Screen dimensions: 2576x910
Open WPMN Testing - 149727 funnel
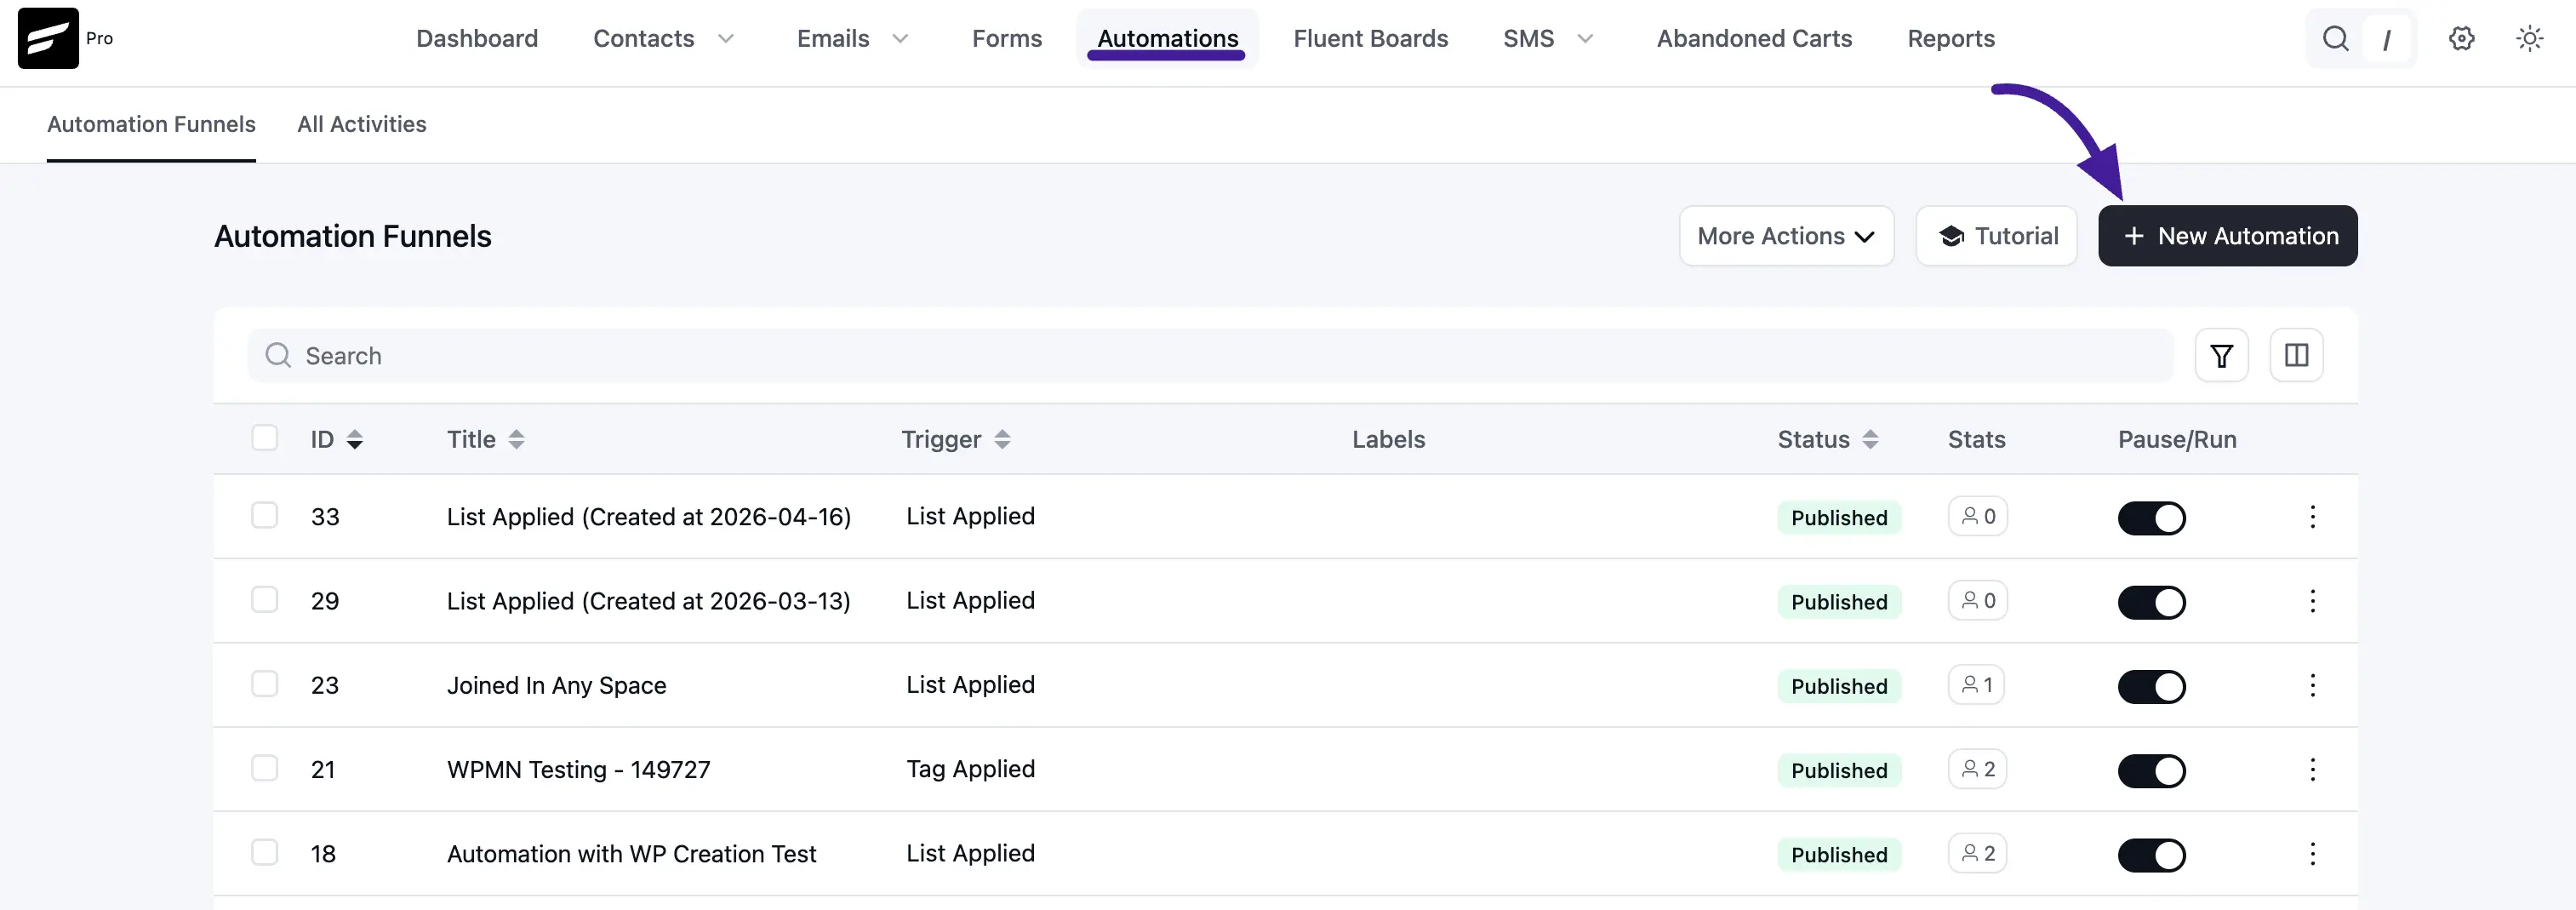pos(578,769)
